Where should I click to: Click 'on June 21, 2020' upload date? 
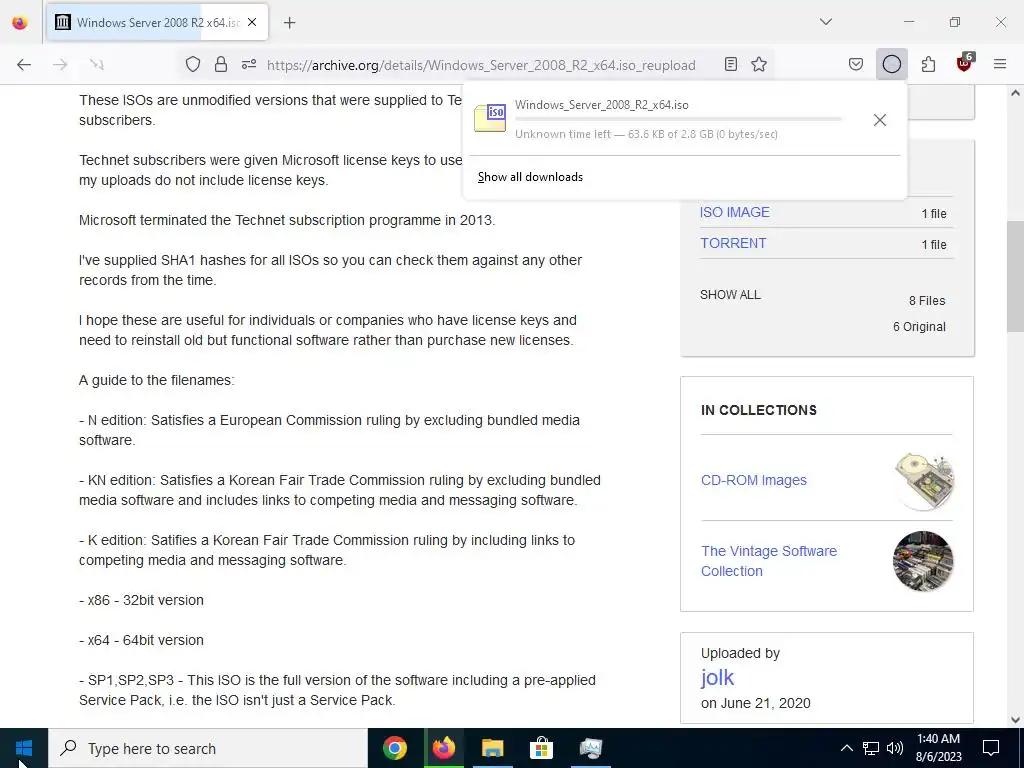756,703
